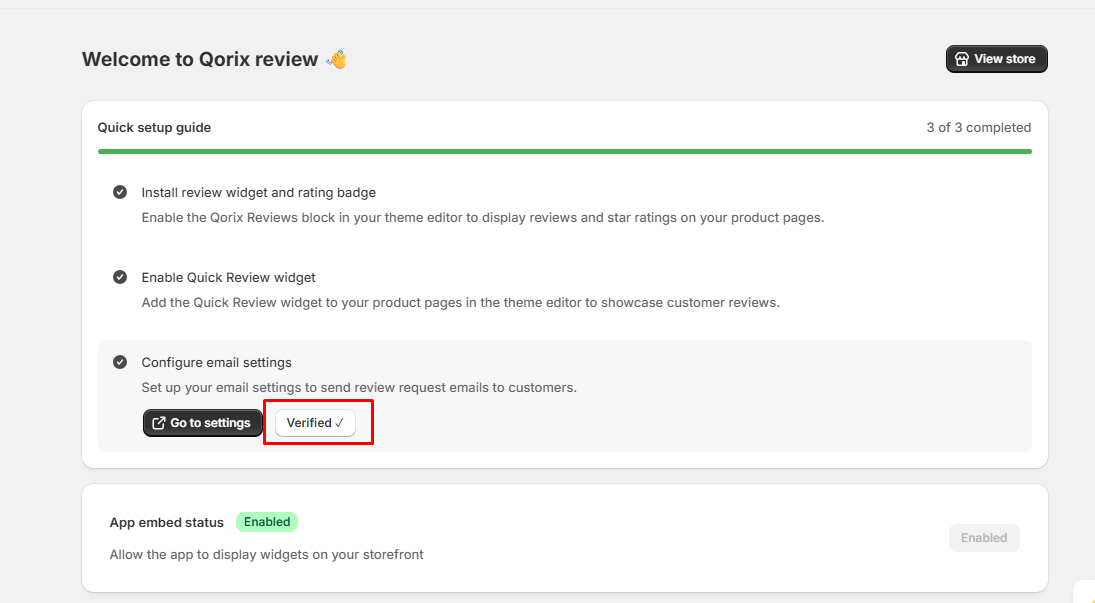Viewport: 1095px width, 603px height.
Task: Toggle checkmark for Install review widget step
Action: point(120,192)
